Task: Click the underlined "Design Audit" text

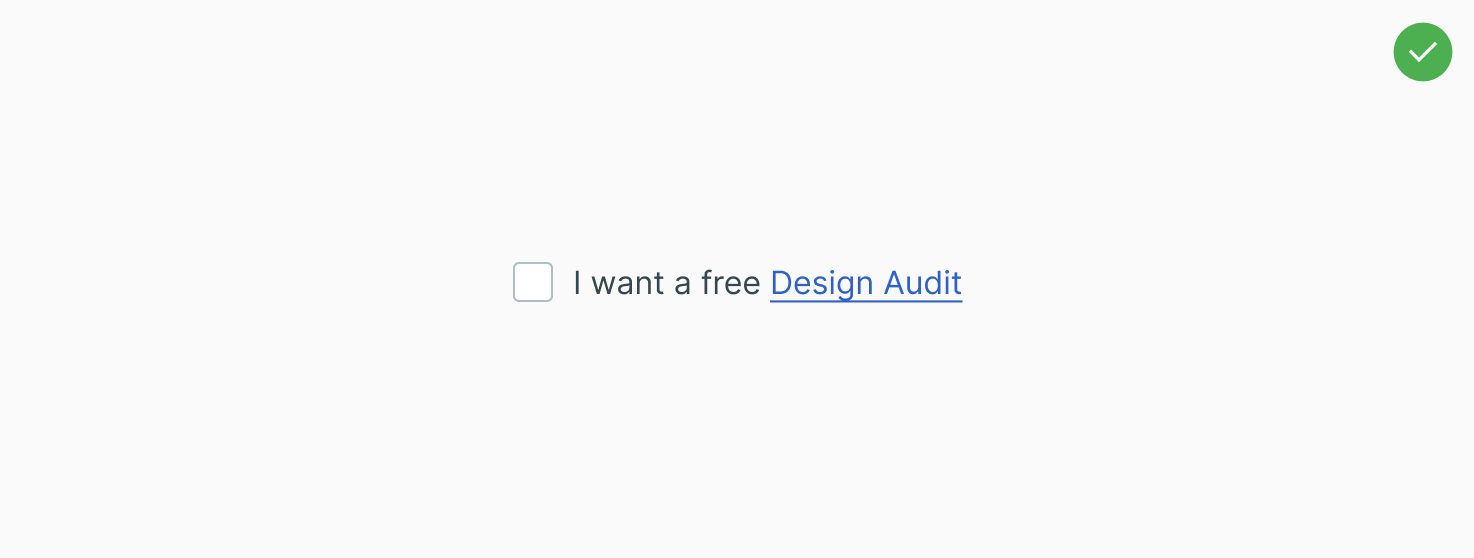Action: [x=865, y=283]
